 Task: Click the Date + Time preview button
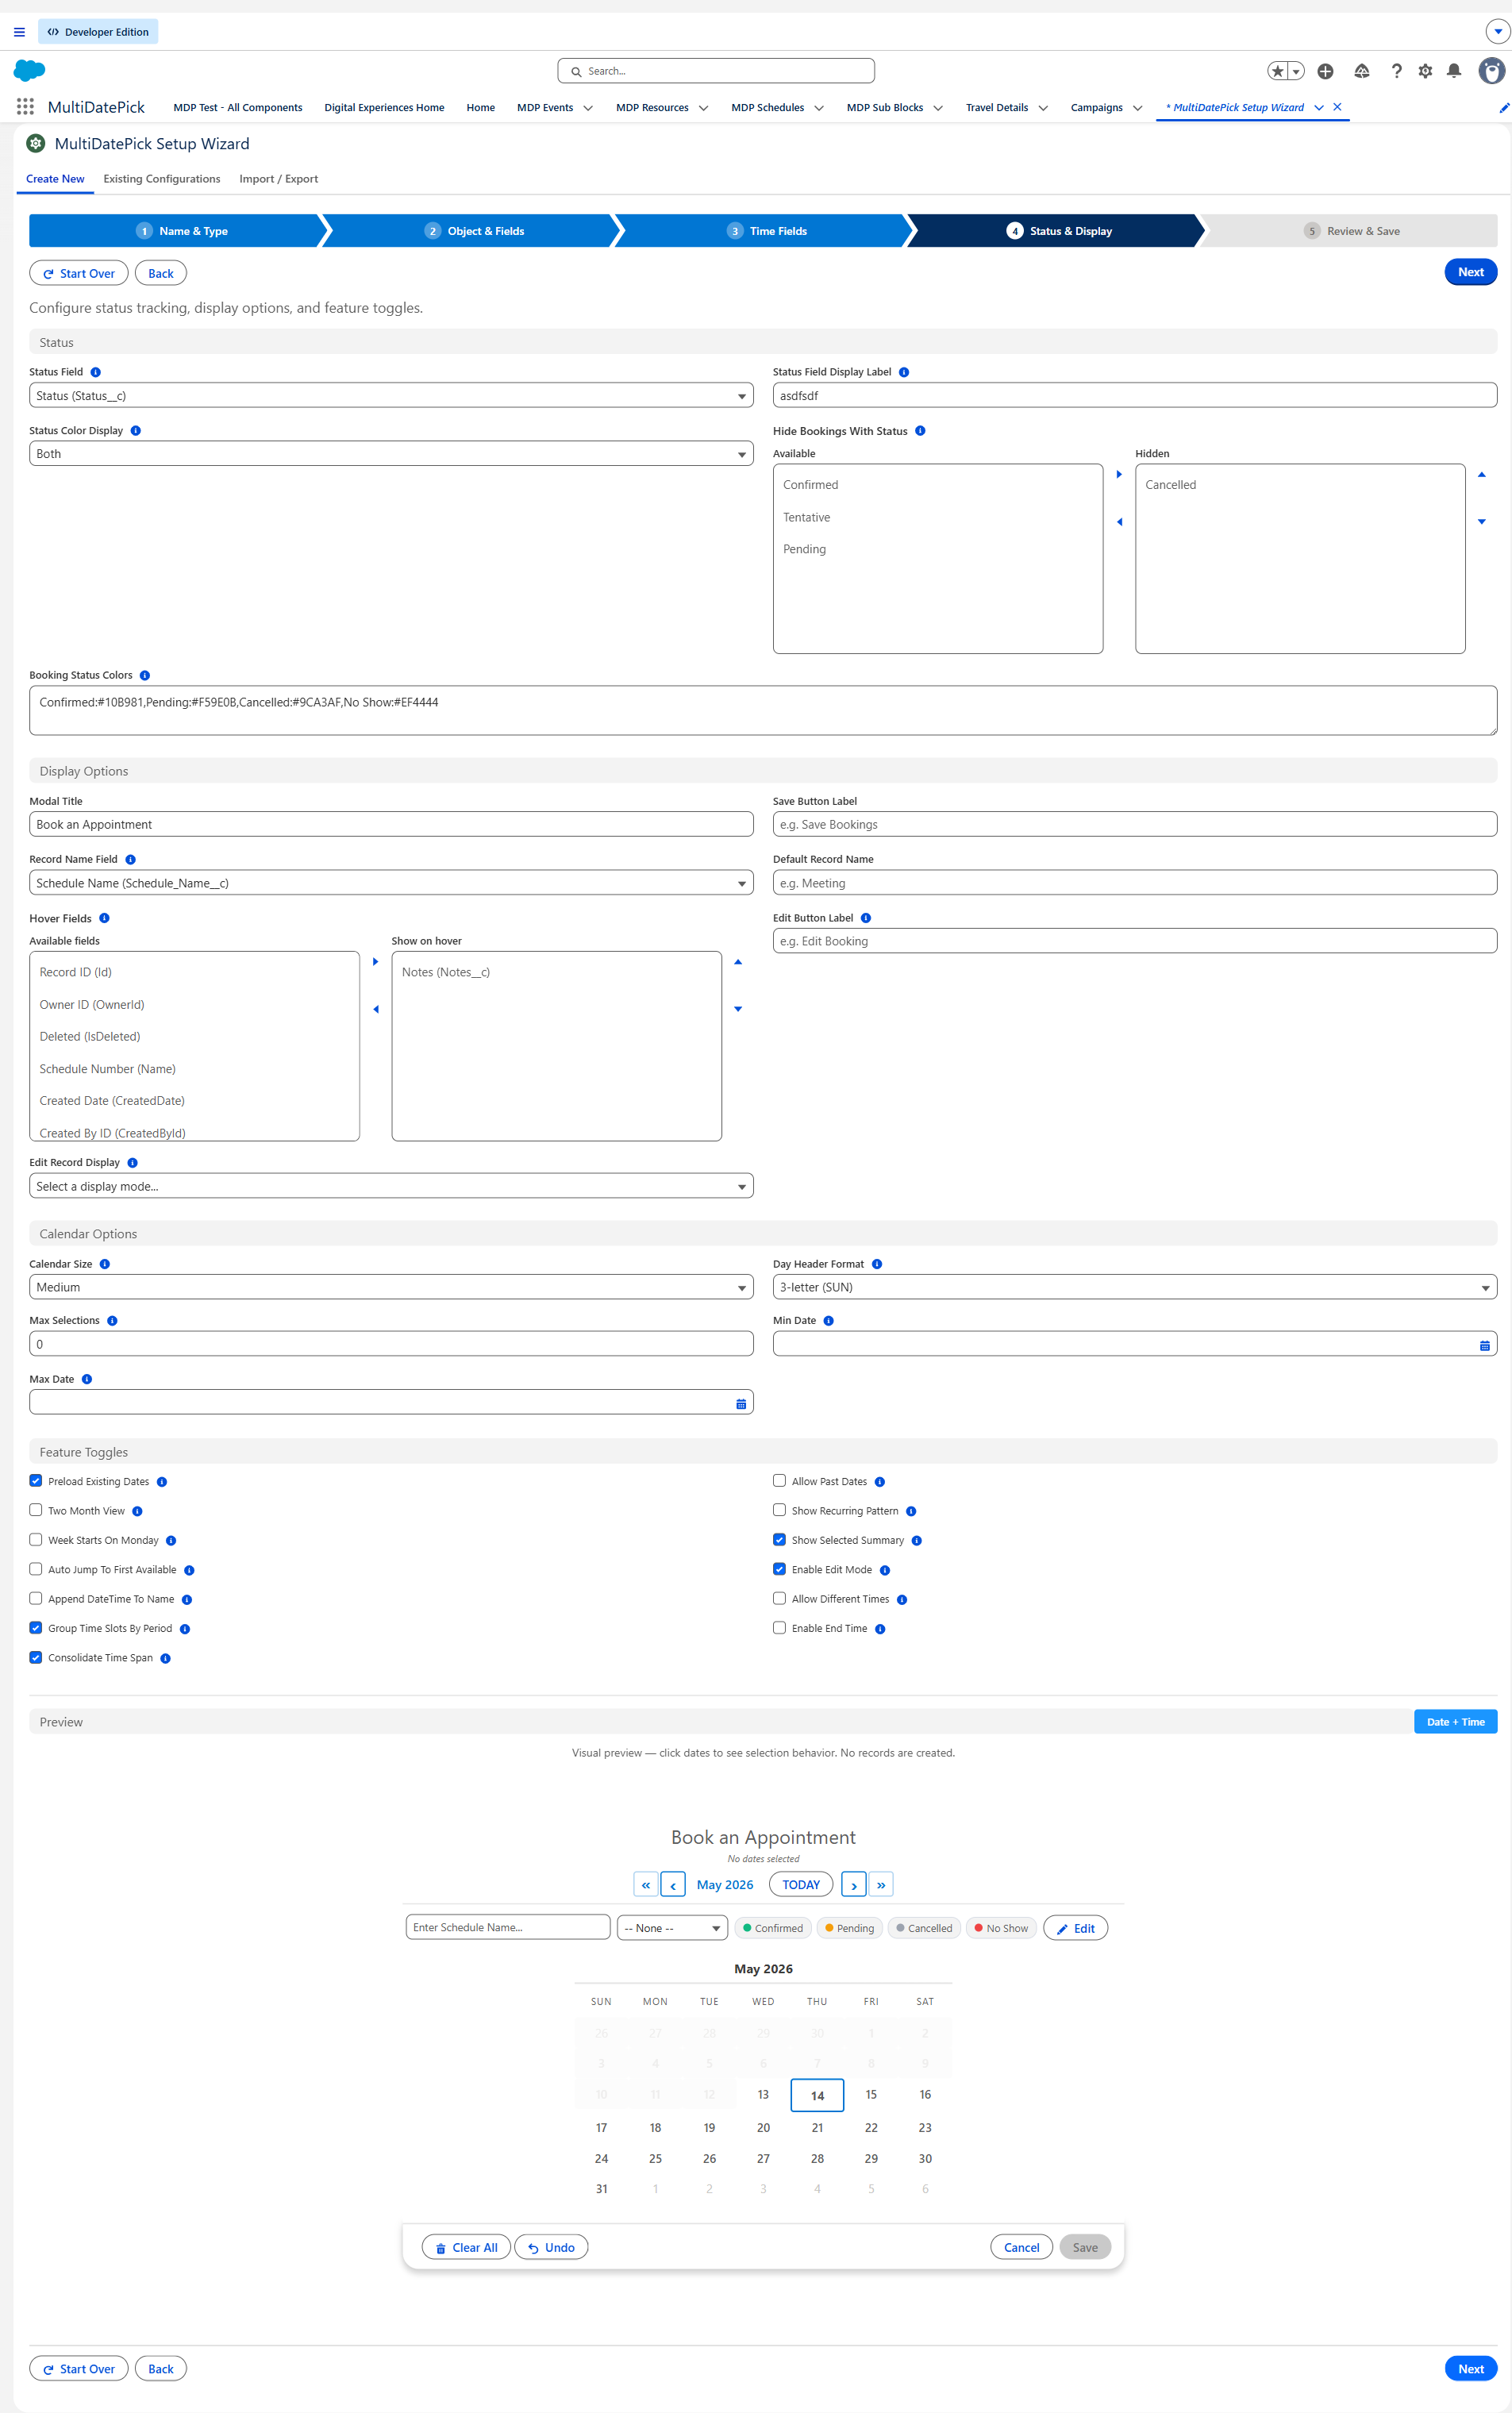(x=1455, y=1722)
